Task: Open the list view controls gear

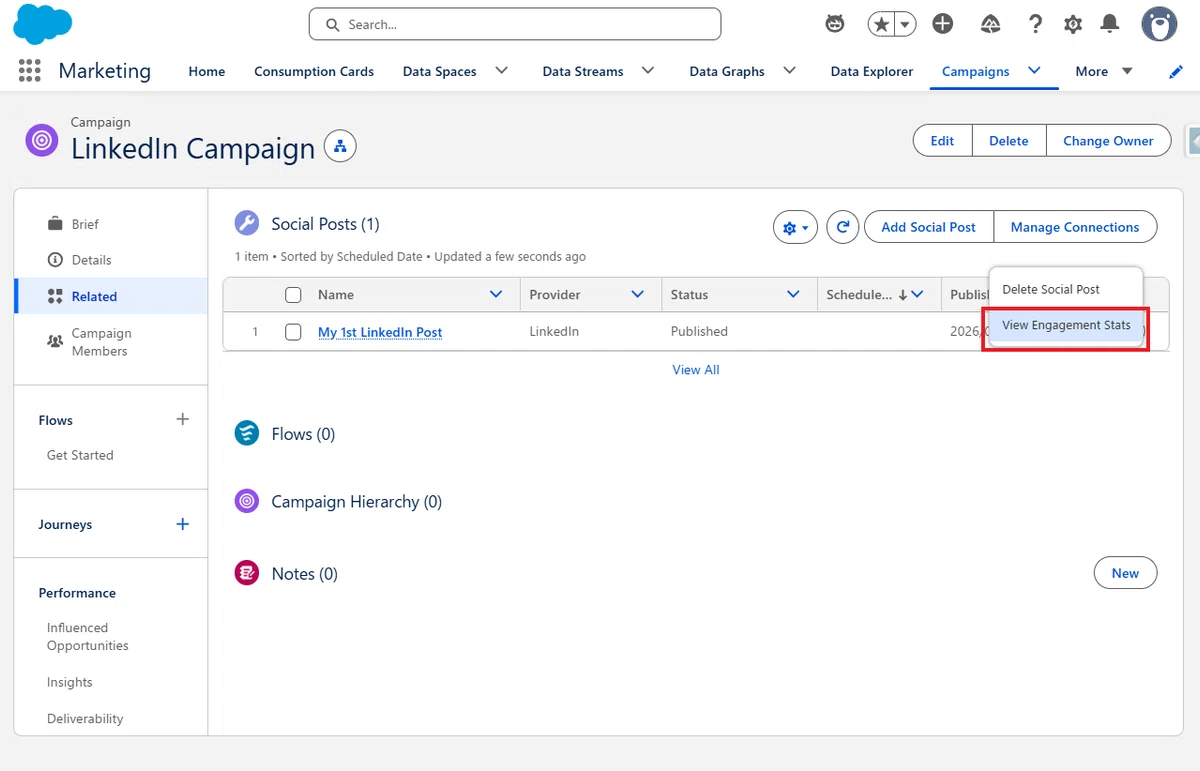Action: [x=796, y=227]
